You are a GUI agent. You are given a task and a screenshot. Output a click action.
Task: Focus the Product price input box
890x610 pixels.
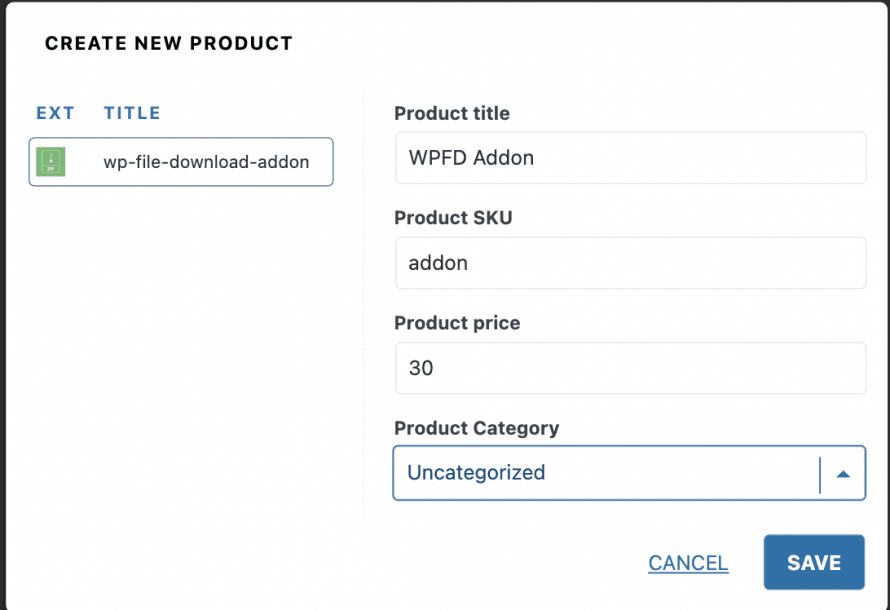pyautogui.click(x=630, y=368)
